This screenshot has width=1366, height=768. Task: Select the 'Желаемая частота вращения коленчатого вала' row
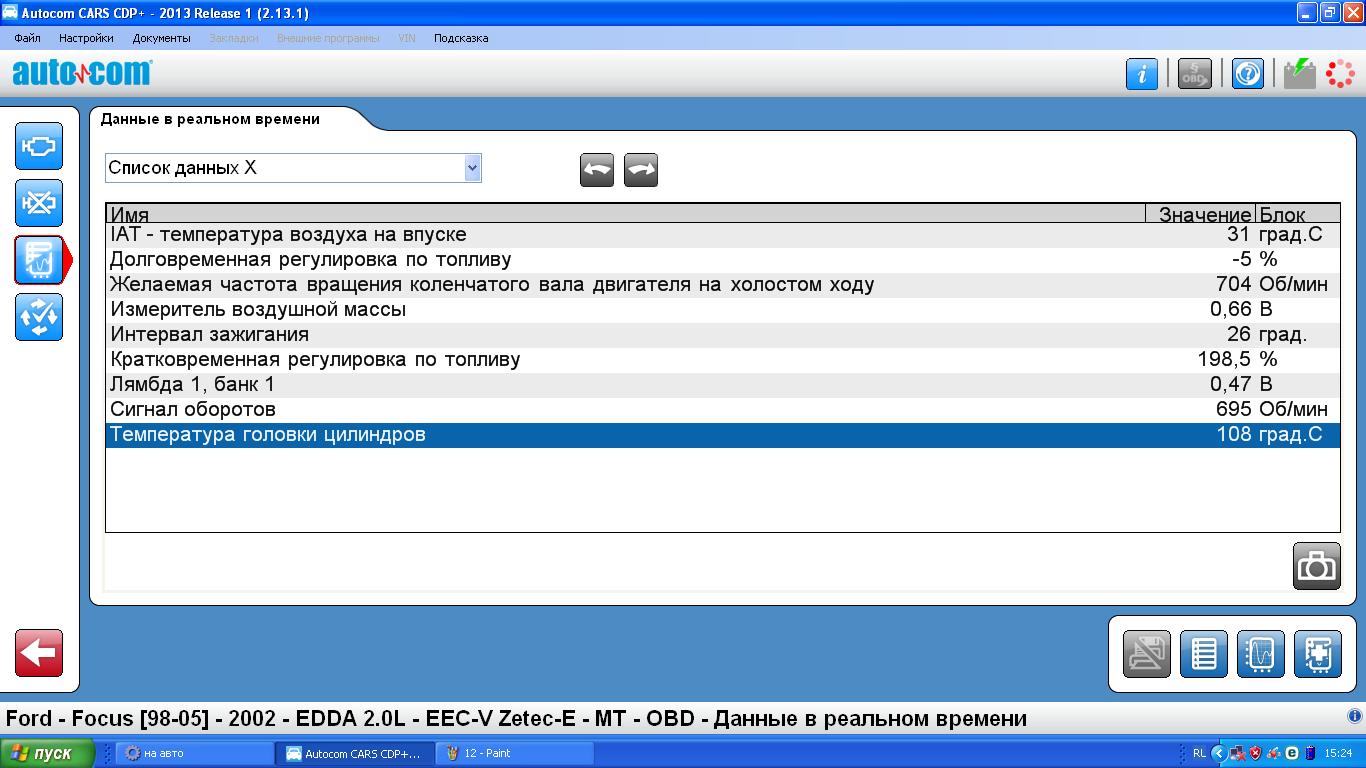[x=723, y=285]
